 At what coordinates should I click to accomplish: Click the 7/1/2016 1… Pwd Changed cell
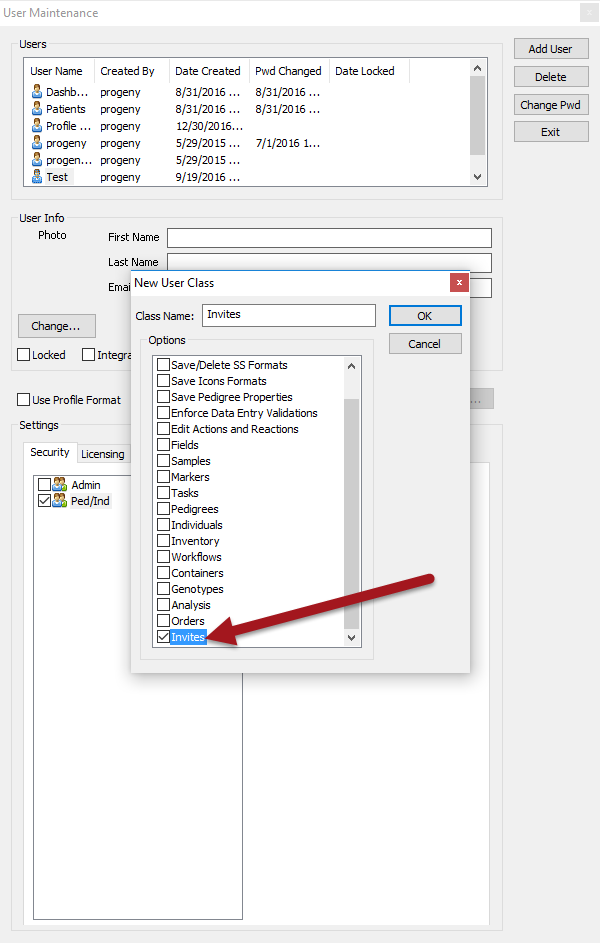coord(288,143)
